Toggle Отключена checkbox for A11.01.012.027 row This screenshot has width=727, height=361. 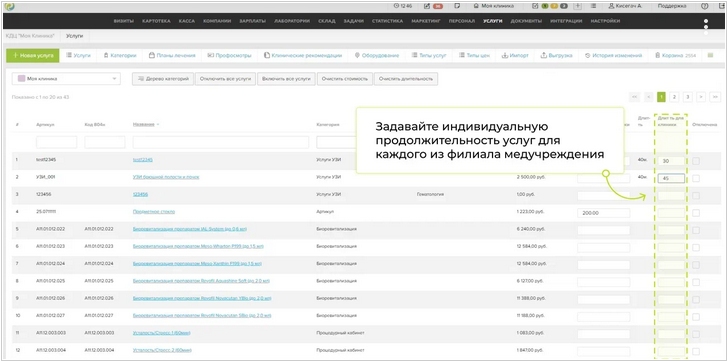[696, 317]
